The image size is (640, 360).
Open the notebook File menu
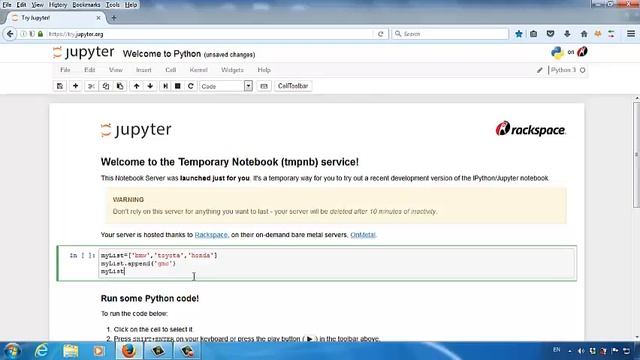[x=65, y=70]
